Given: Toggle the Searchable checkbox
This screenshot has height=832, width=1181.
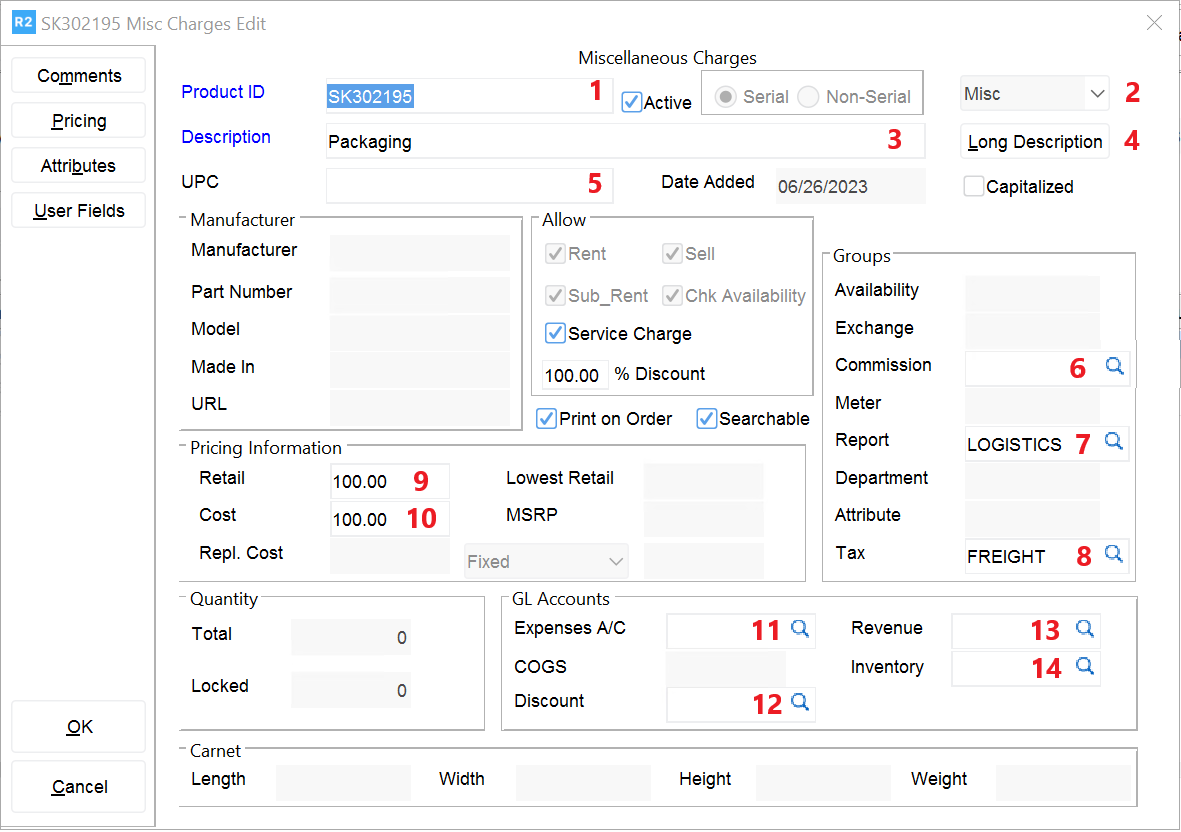Looking at the screenshot, I should tap(707, 419).
